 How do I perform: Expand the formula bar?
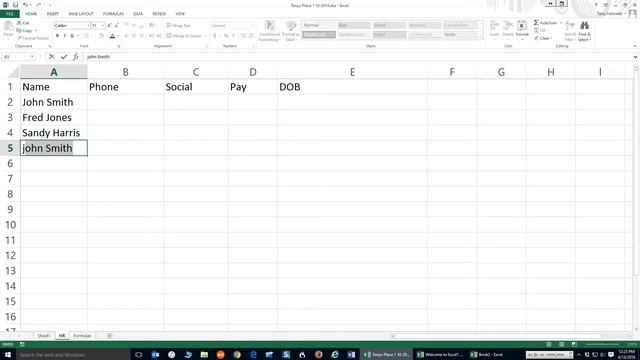(635, 57)
